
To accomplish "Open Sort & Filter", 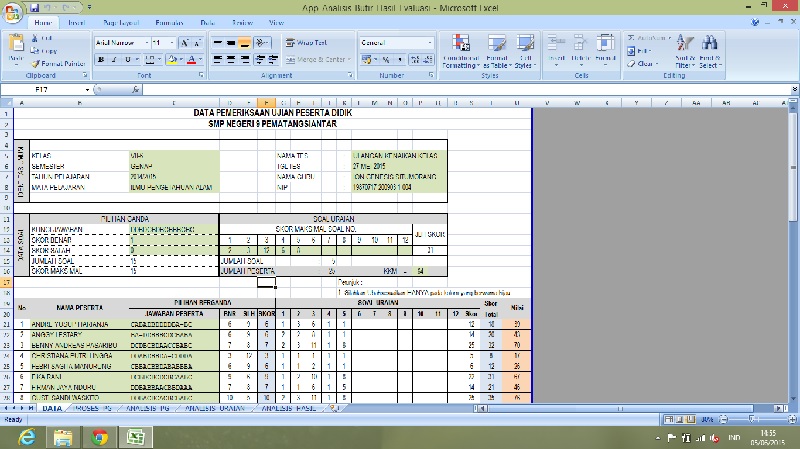I will 685,51.
